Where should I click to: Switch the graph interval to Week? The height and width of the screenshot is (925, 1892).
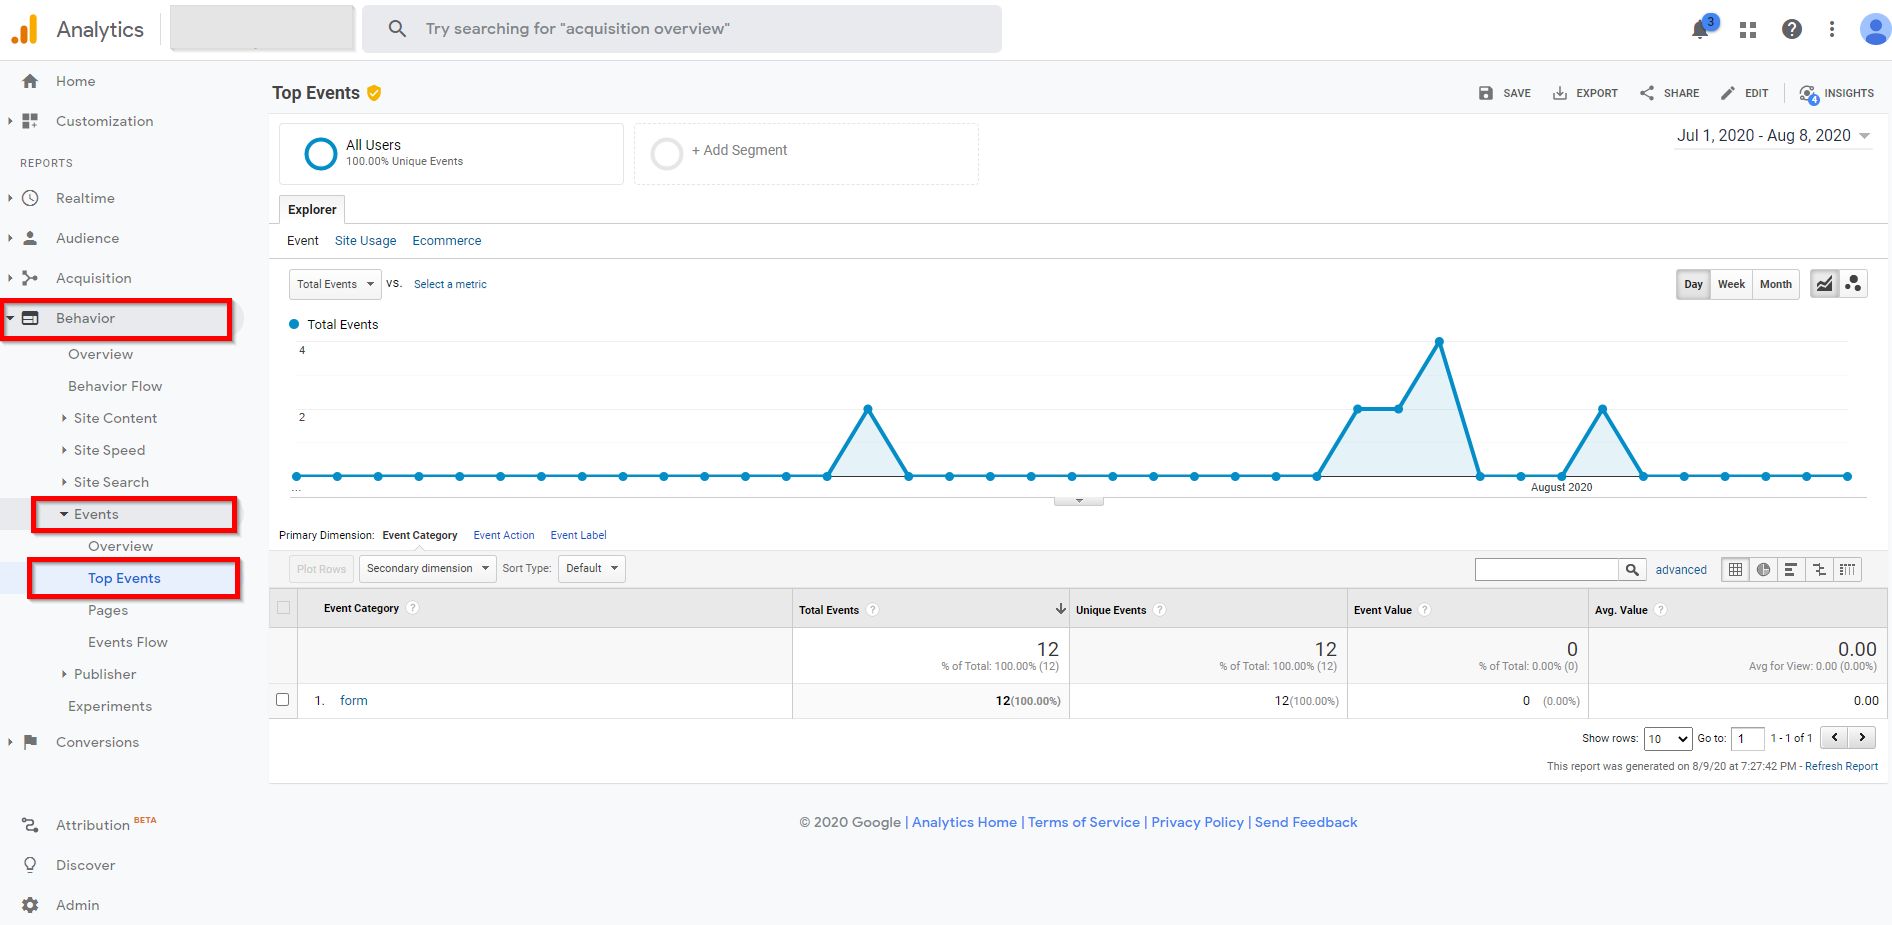click(1731, 284)
